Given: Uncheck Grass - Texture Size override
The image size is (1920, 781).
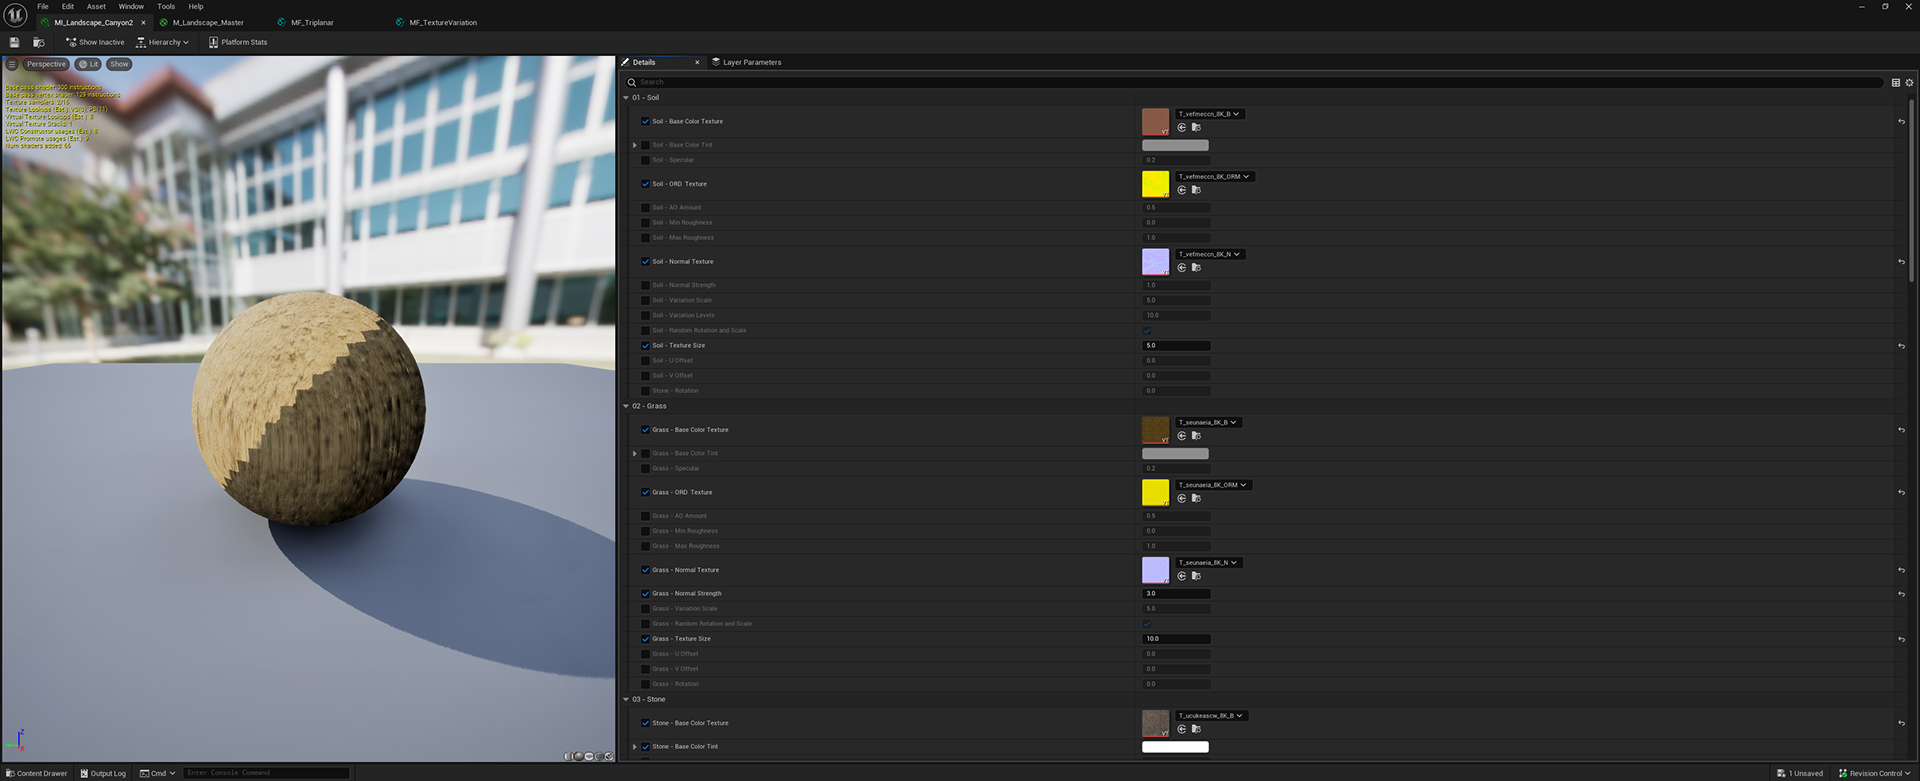Looking at the screenshot, I should click(x=645, y=638).
